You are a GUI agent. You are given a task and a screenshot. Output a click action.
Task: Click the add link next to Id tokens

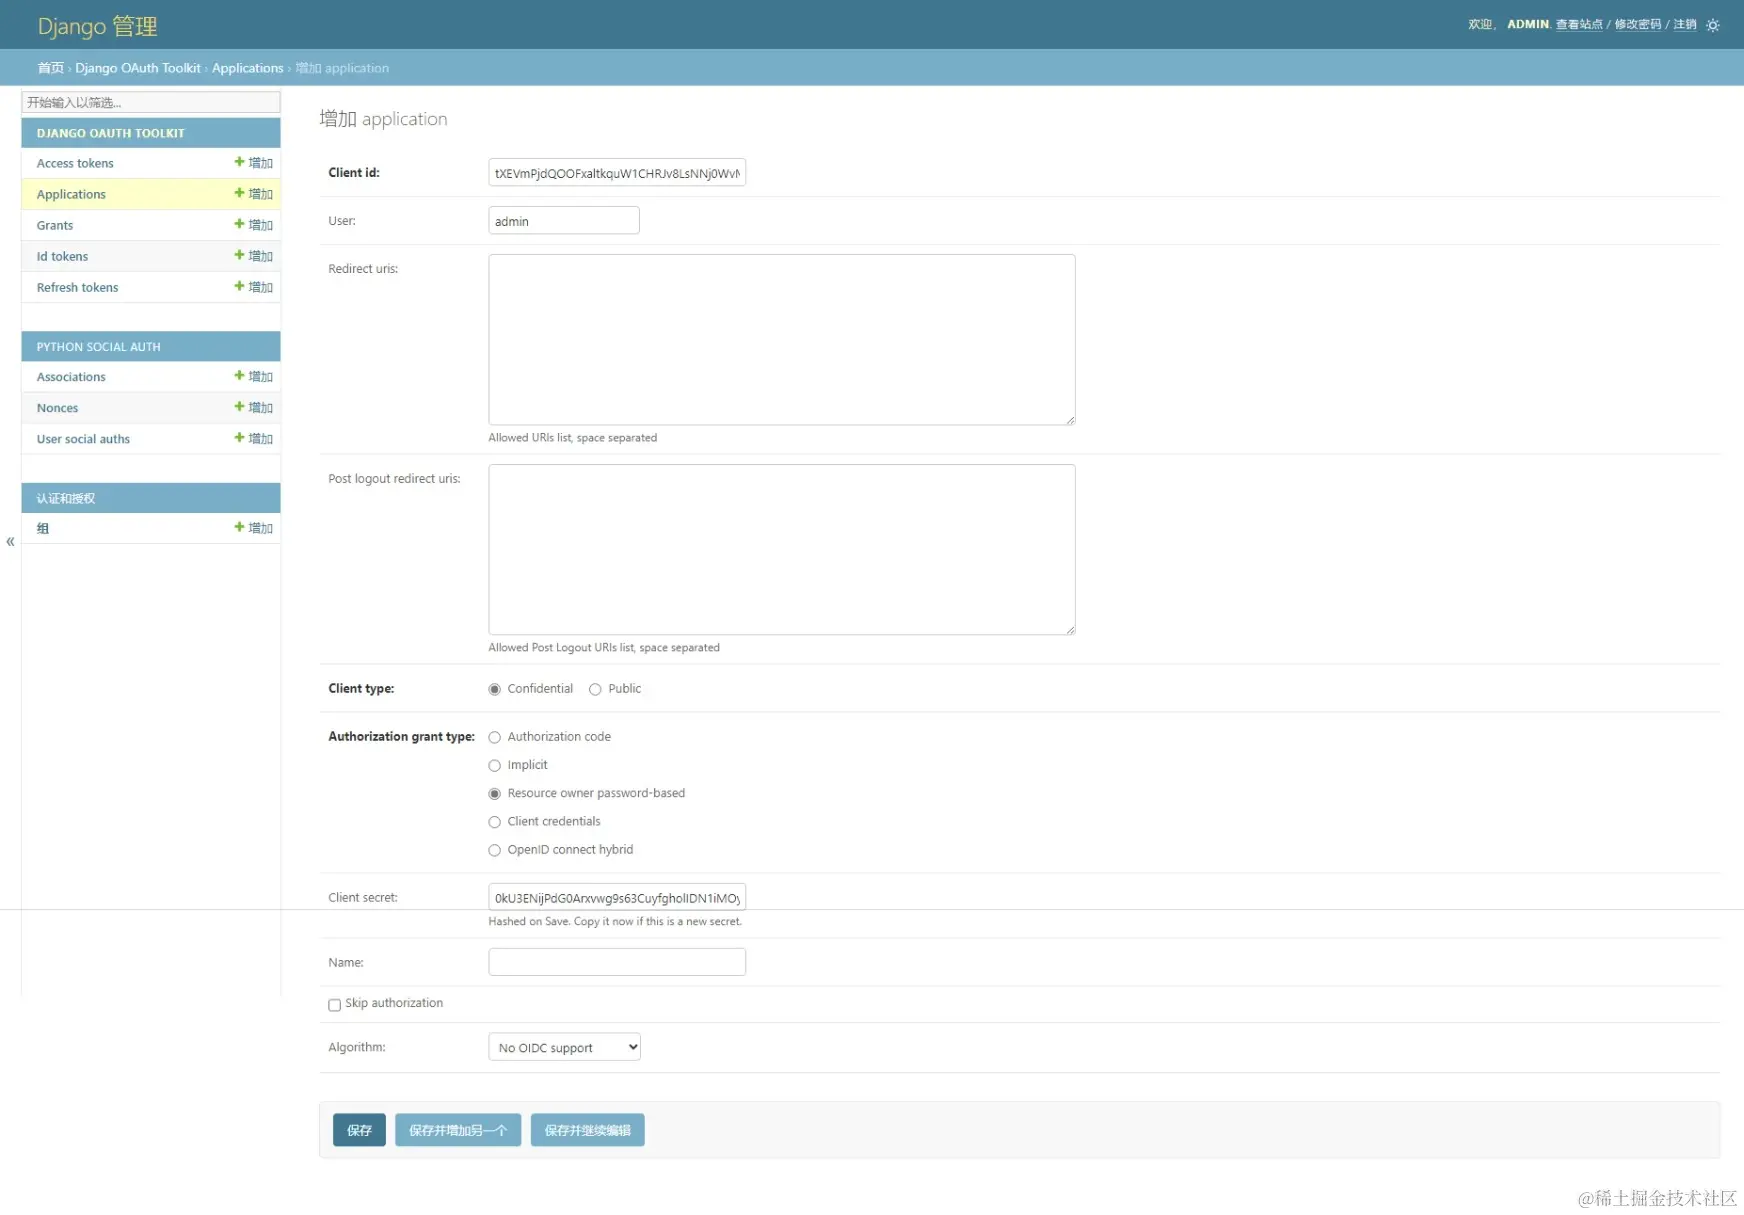pos(254,256)
